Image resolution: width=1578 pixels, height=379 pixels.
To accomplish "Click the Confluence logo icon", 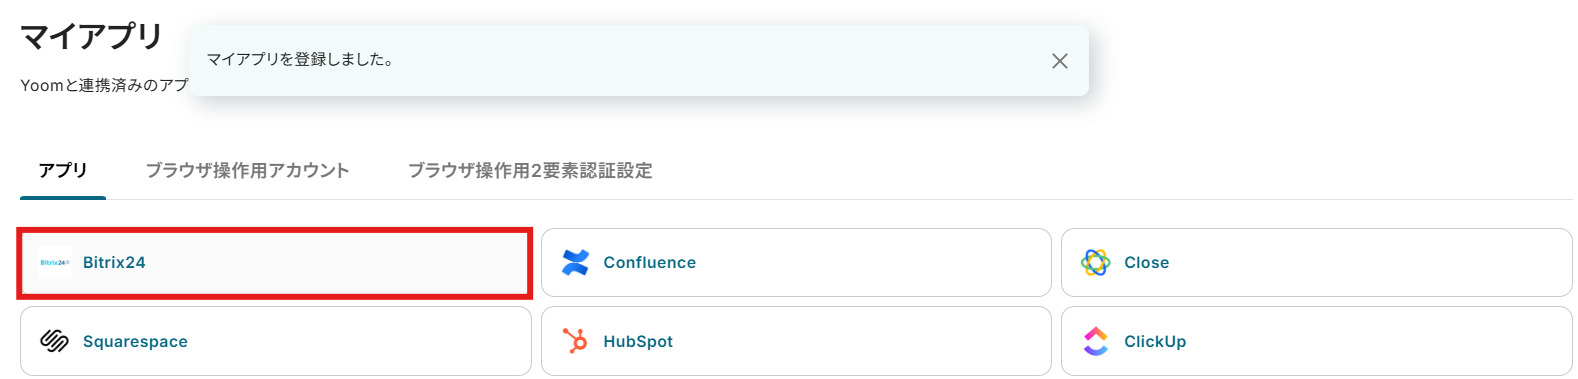I will (x=576, y=263).
